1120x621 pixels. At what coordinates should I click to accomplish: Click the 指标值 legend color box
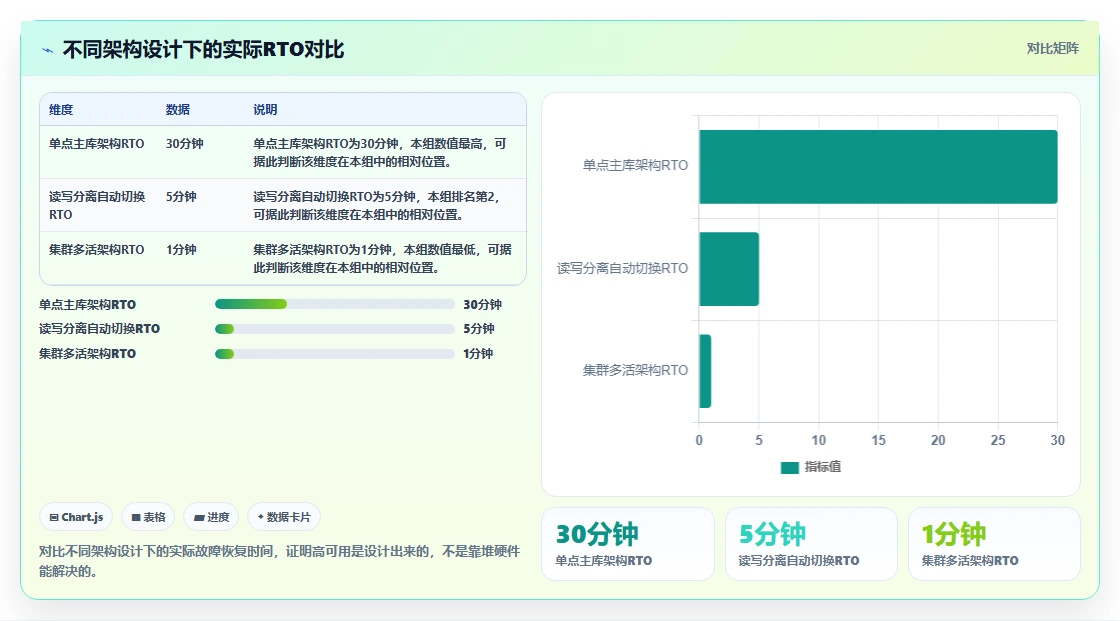pos(789,467)
